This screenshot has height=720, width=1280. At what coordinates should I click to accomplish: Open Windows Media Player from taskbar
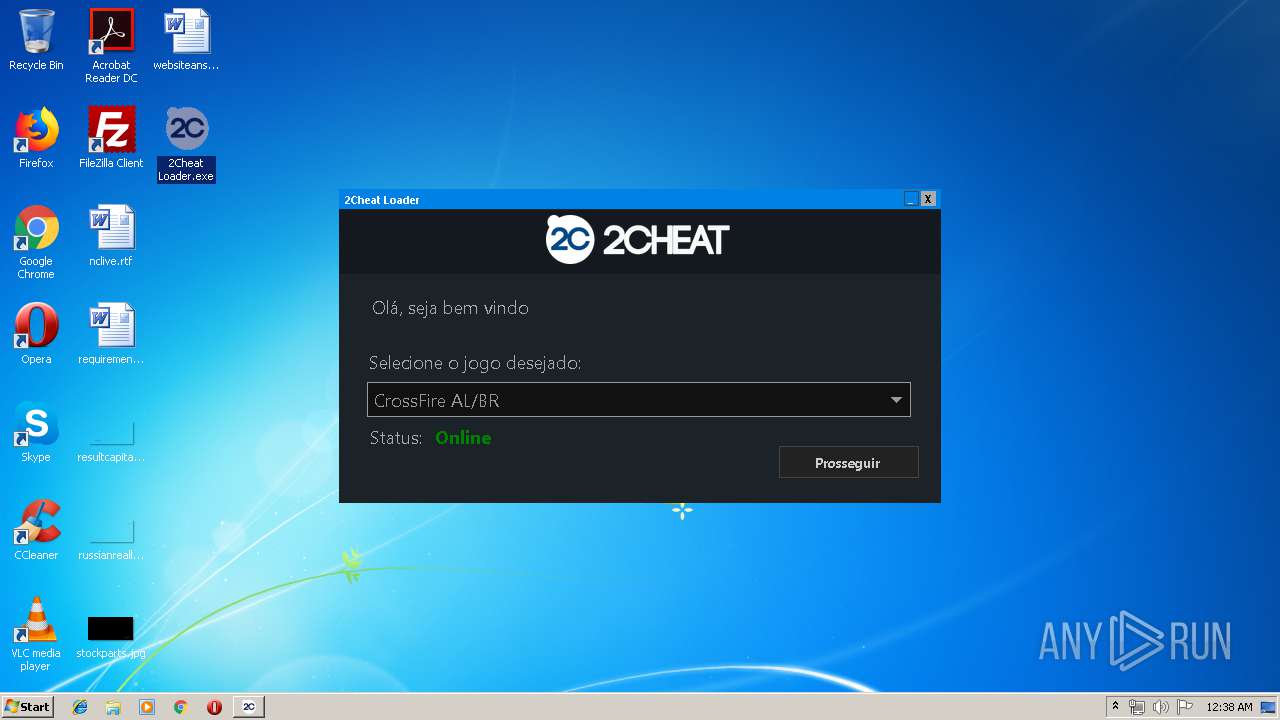click(147, 707)
